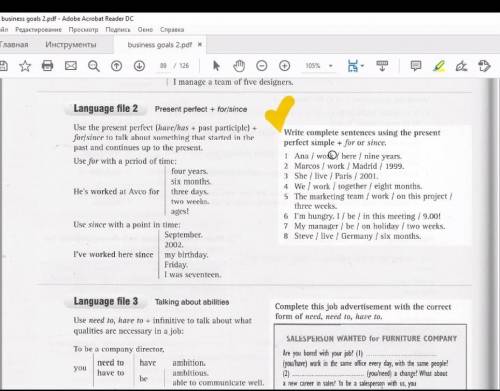Select the highlight text marker tool

439,66
